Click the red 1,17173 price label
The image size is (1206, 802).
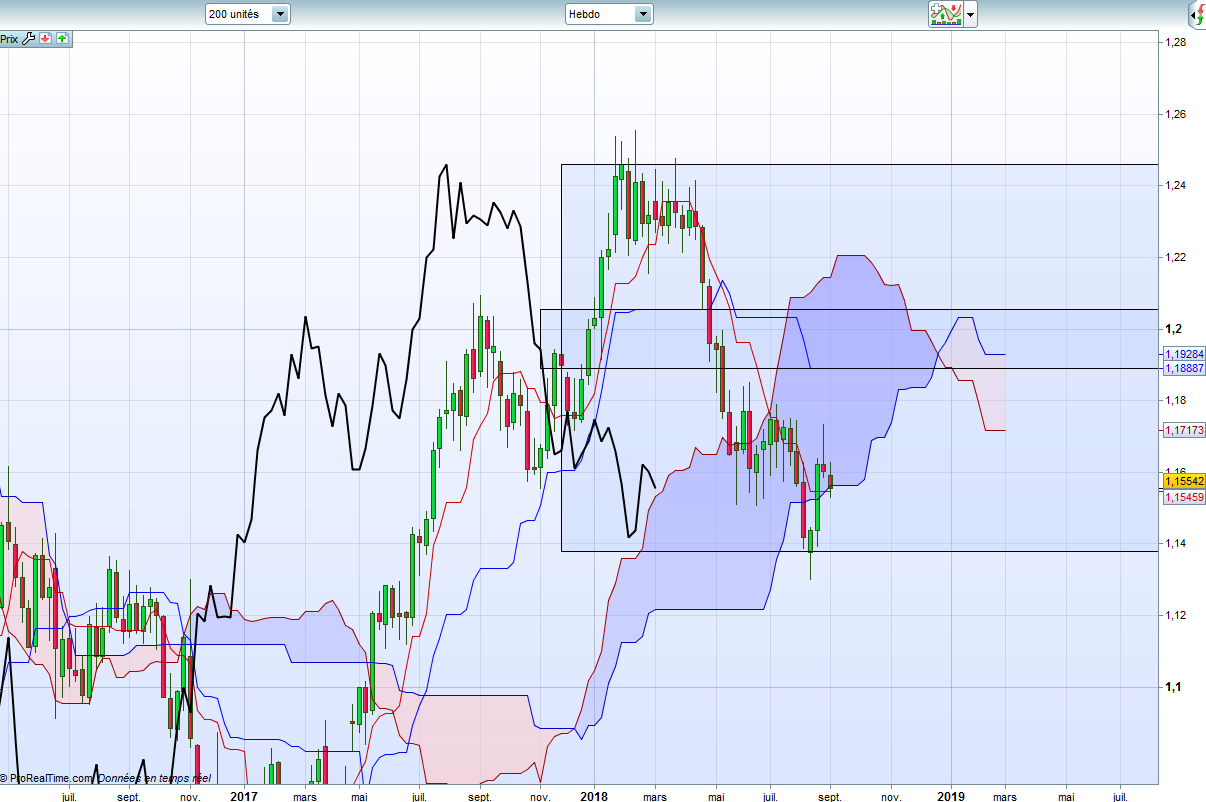(x=1183, y=430)
